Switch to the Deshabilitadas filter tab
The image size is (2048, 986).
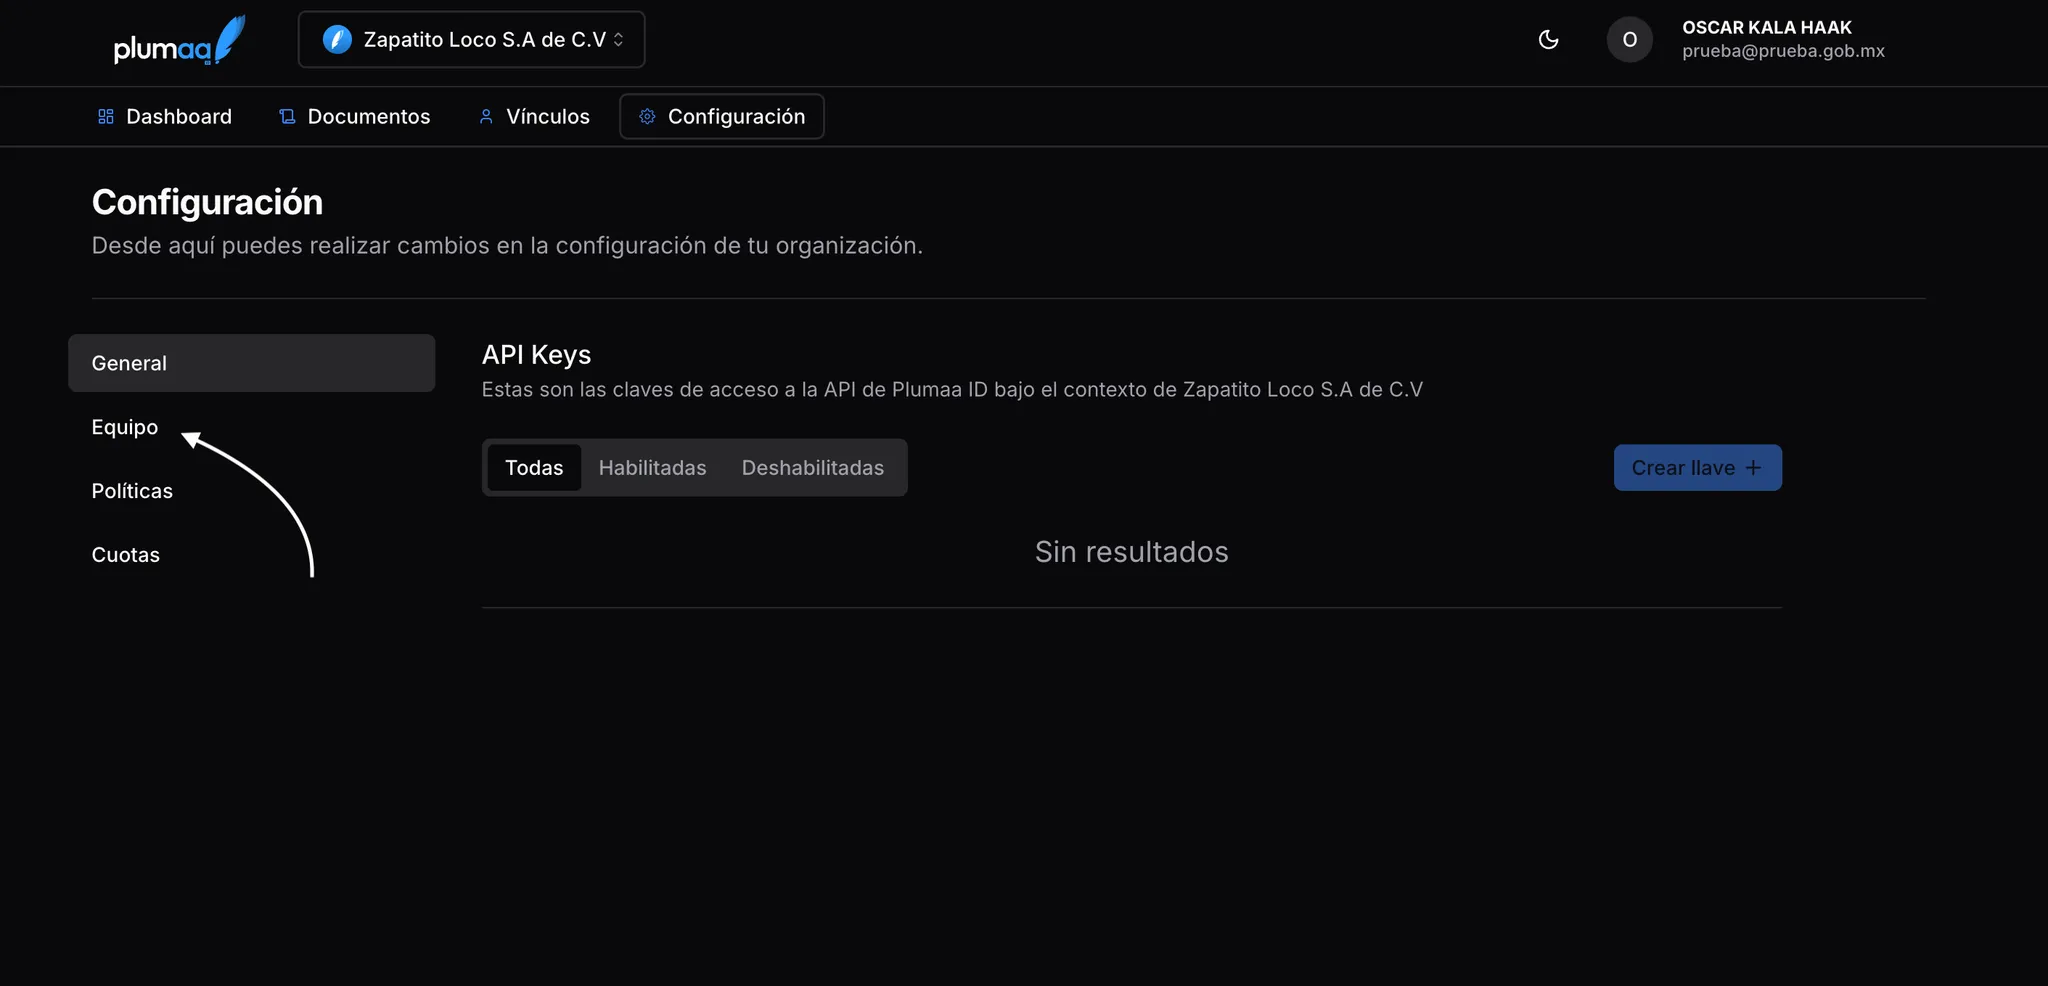coord(812,468)
